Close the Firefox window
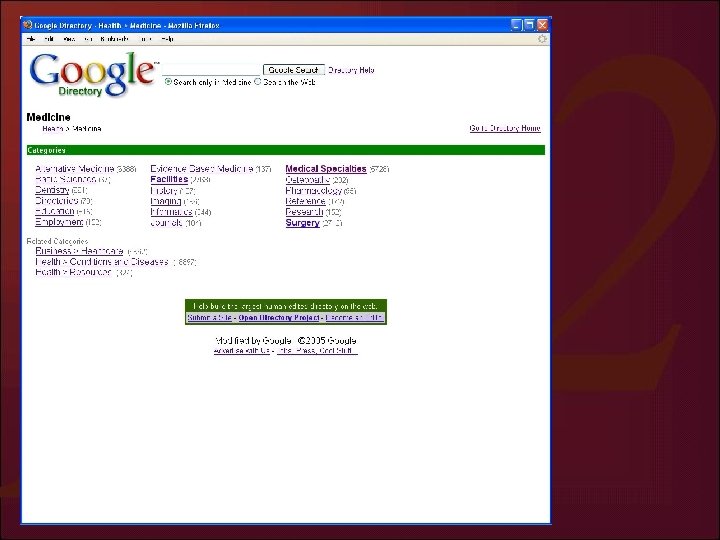The width and height of the screenshot is (720, 540). pyautogui.click(x=542, y=25)
